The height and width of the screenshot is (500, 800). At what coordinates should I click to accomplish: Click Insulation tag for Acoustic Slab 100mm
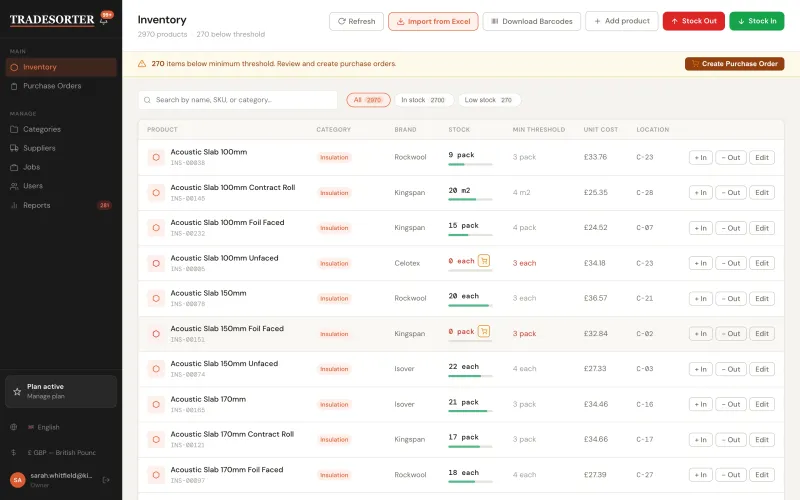coord(334,158)
